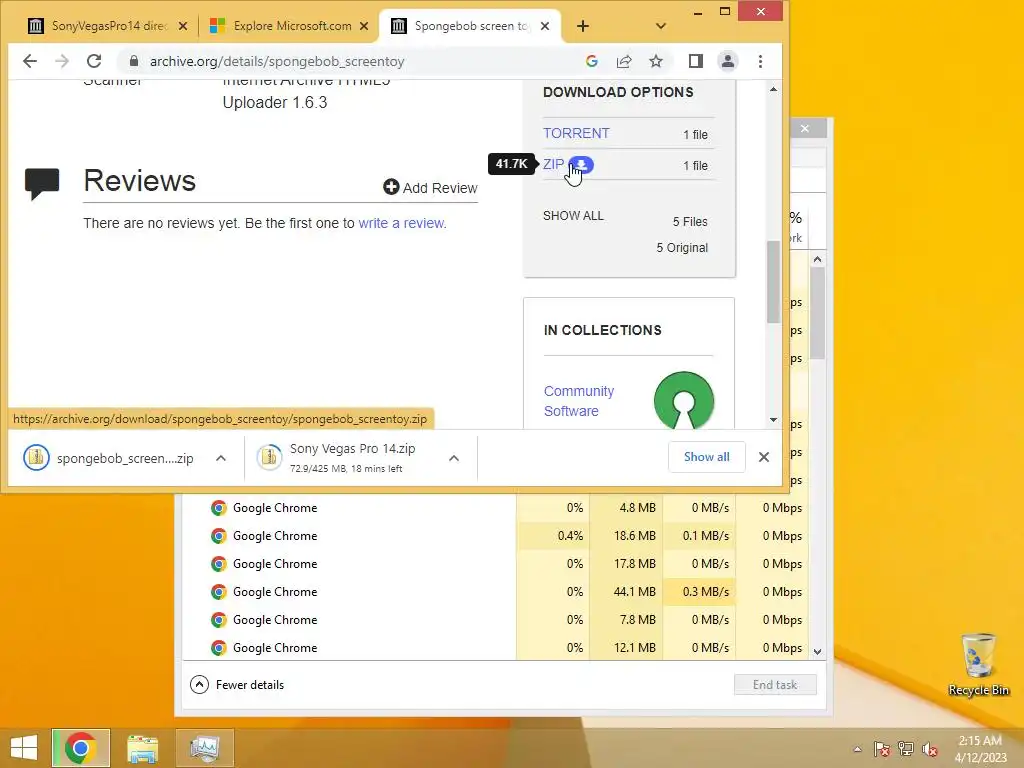
Task: Select Google Chrome row with 7.8 MB
Action: tap(495, 620)
